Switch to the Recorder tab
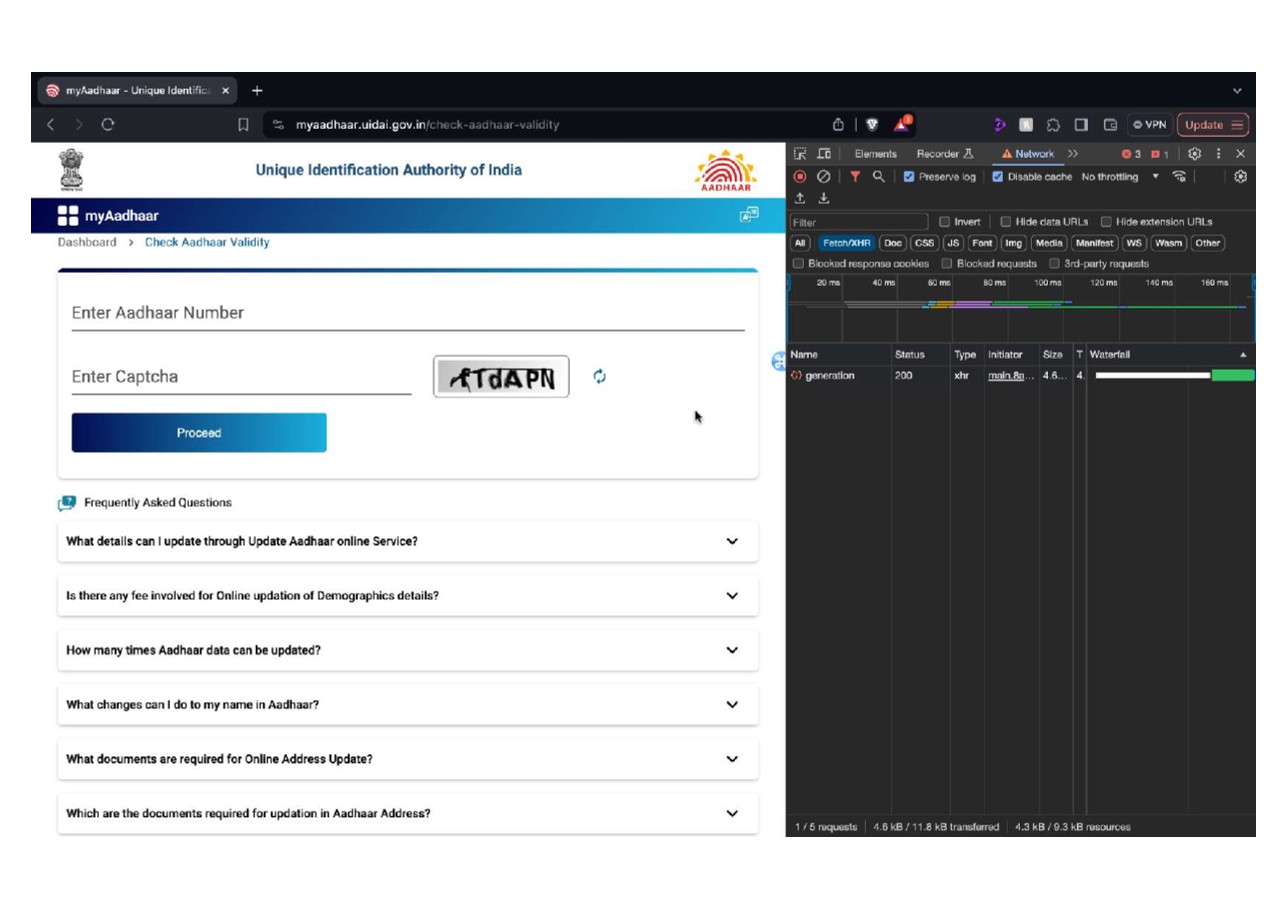This screenshot has height=909, width=1286. (x=945, y=154)
